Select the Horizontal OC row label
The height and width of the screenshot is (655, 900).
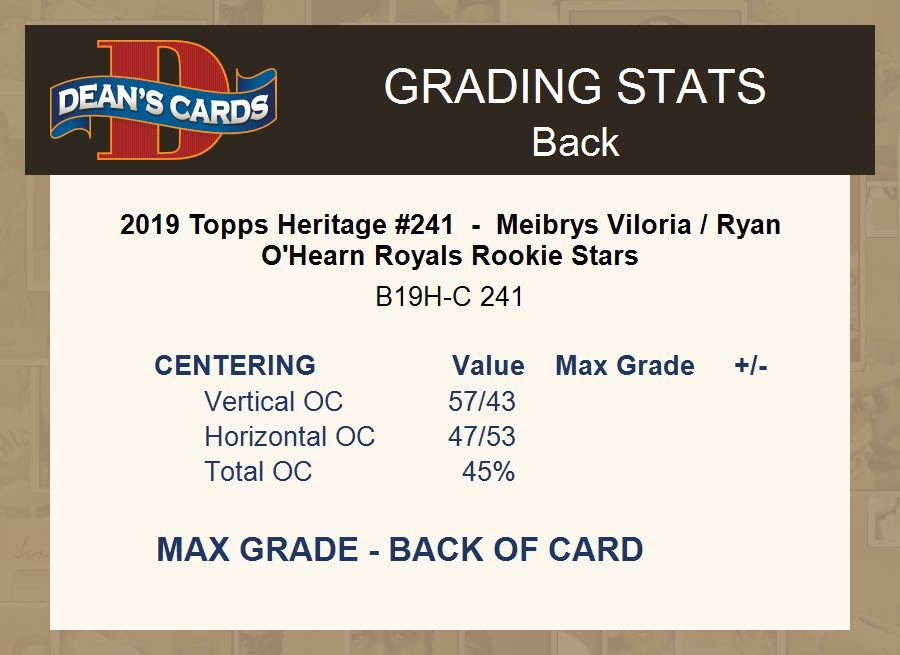coord(289,436)
